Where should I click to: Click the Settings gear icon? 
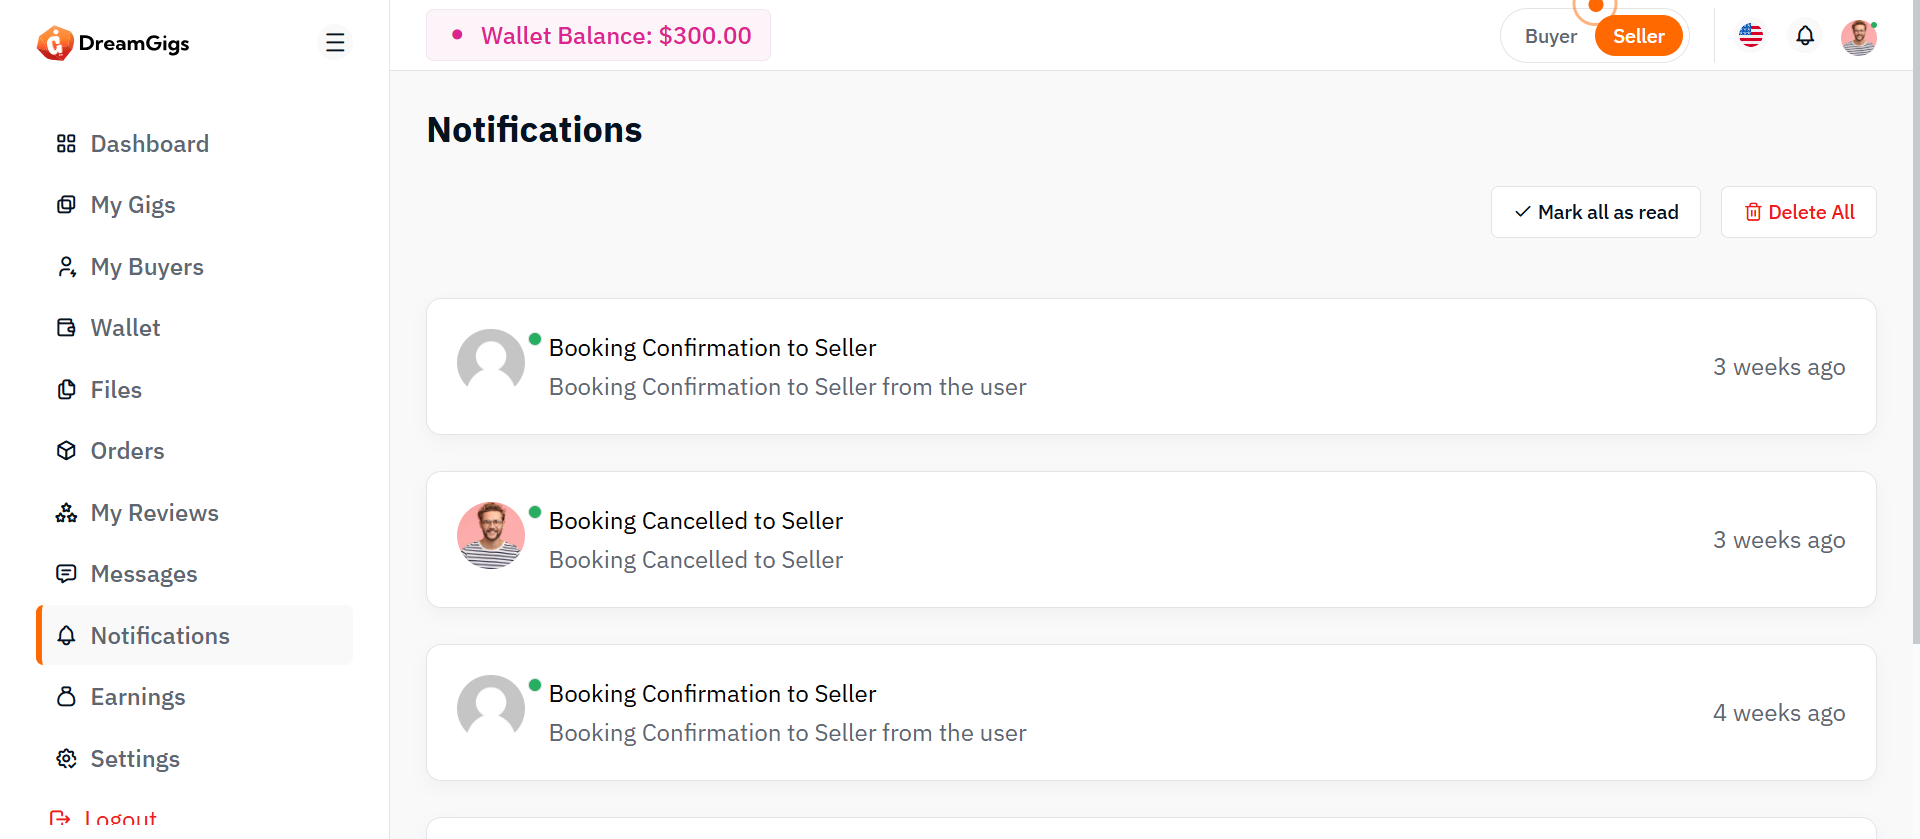point(66,759)
